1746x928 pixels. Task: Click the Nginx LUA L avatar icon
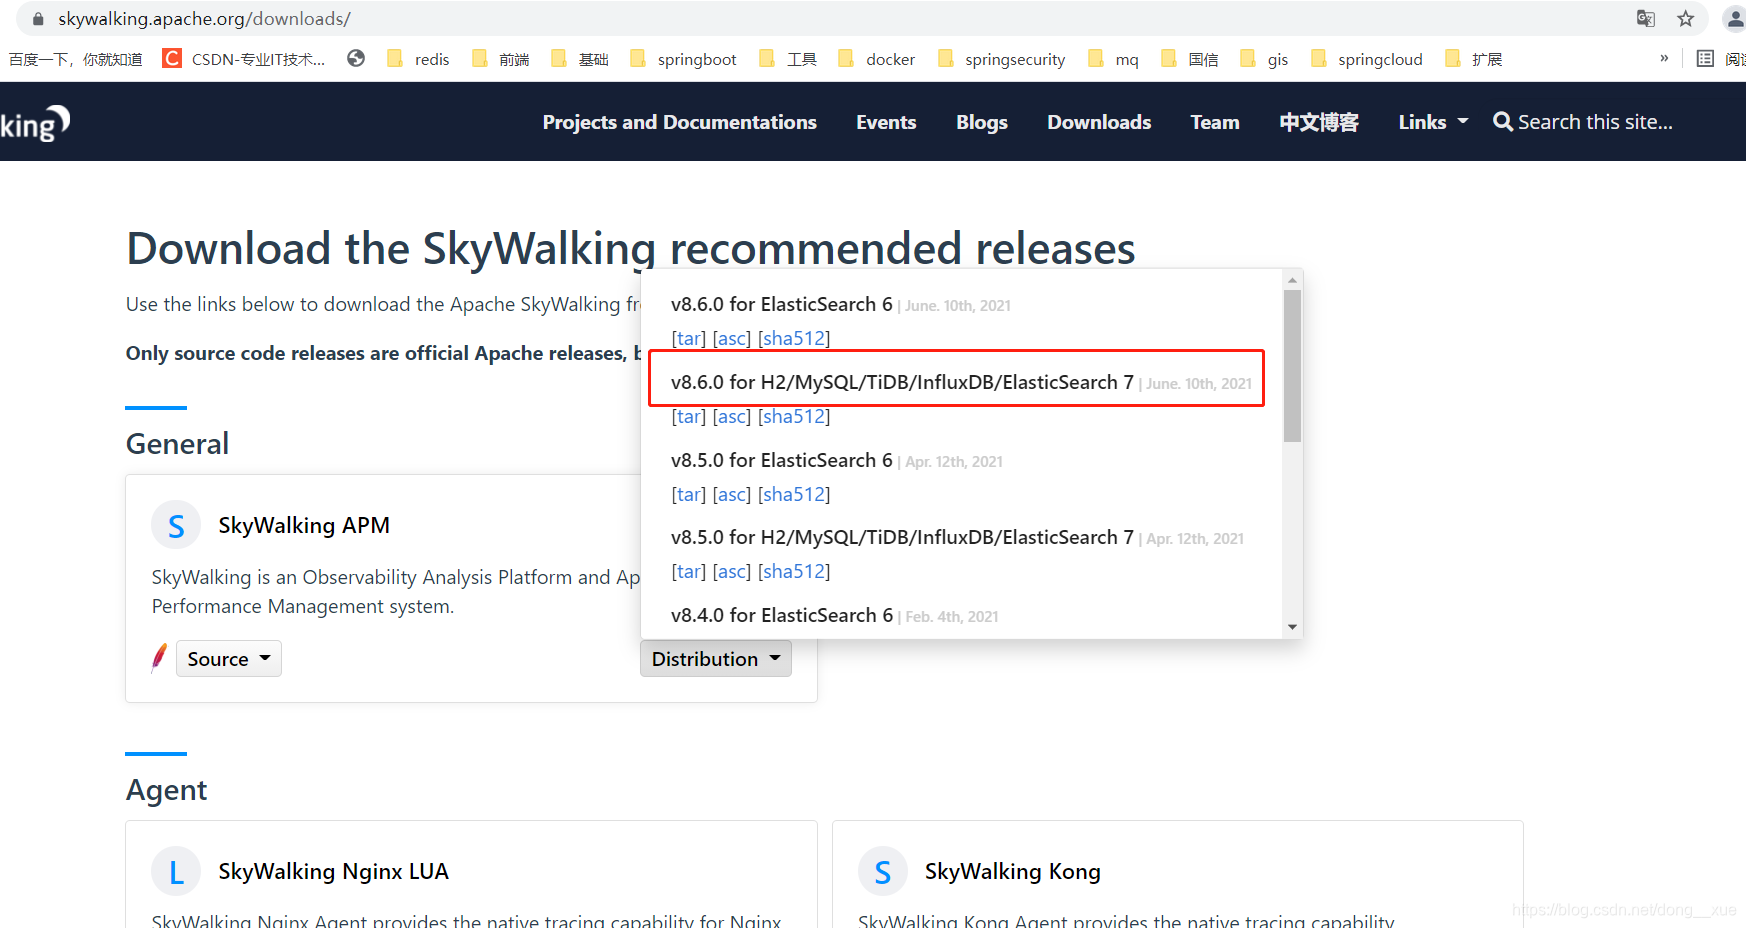click(x=176, y=871)
